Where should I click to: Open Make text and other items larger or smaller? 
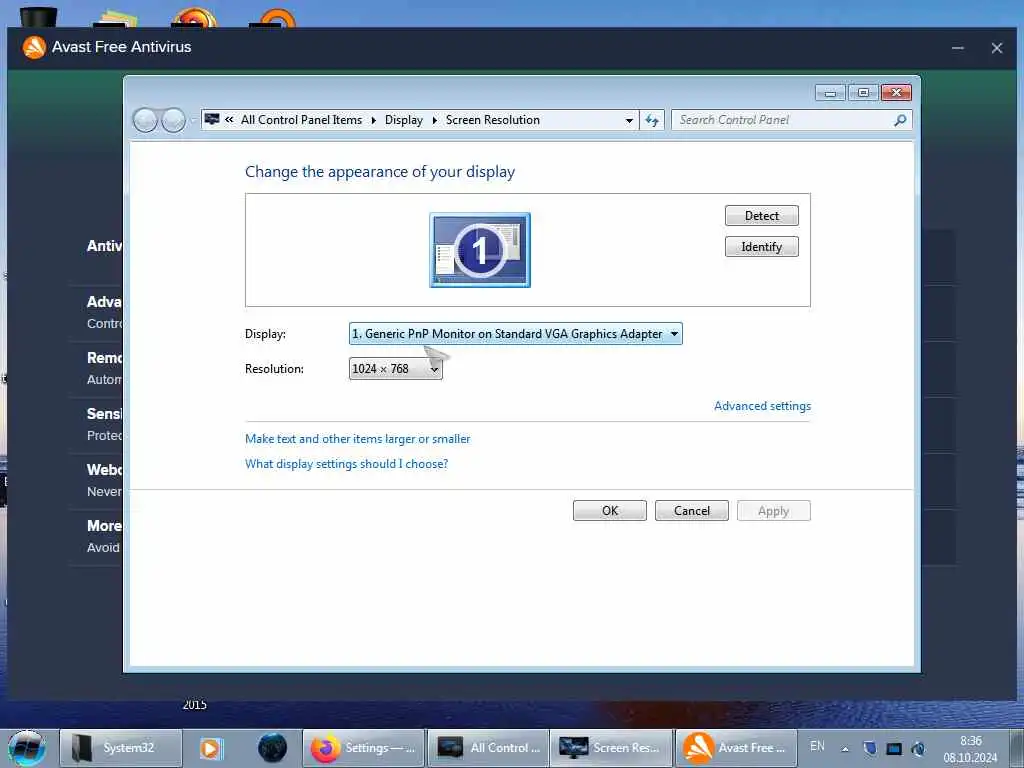(x=357, y=439)
